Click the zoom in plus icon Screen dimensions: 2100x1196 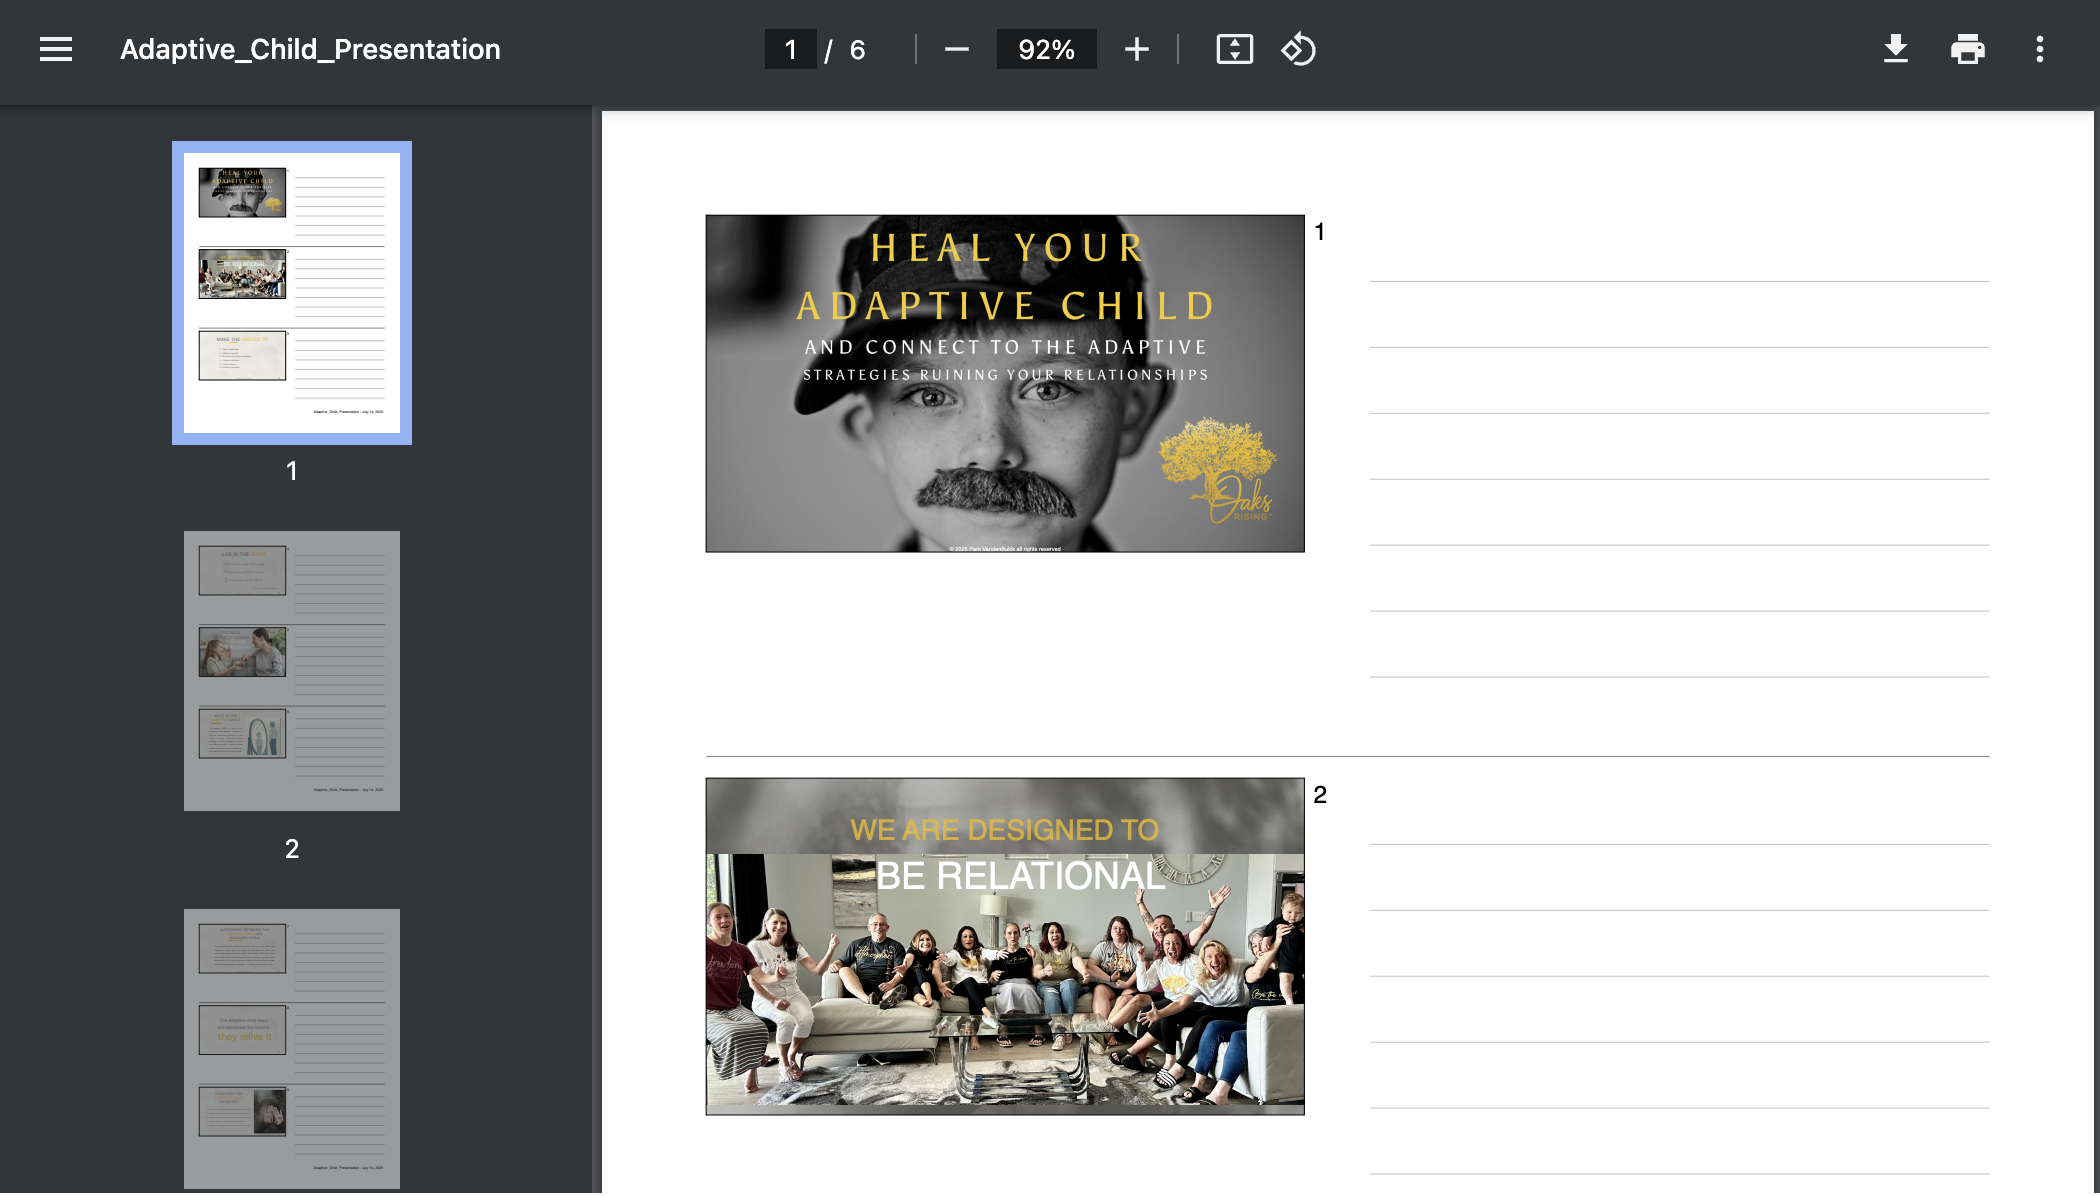(1136, 49)
